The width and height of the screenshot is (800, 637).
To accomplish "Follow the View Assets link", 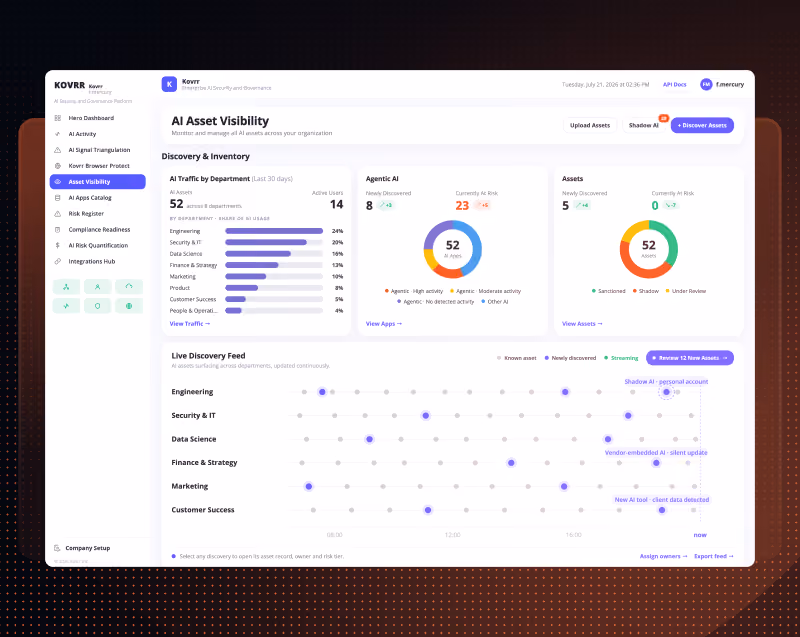I will (x=582, y=324).
